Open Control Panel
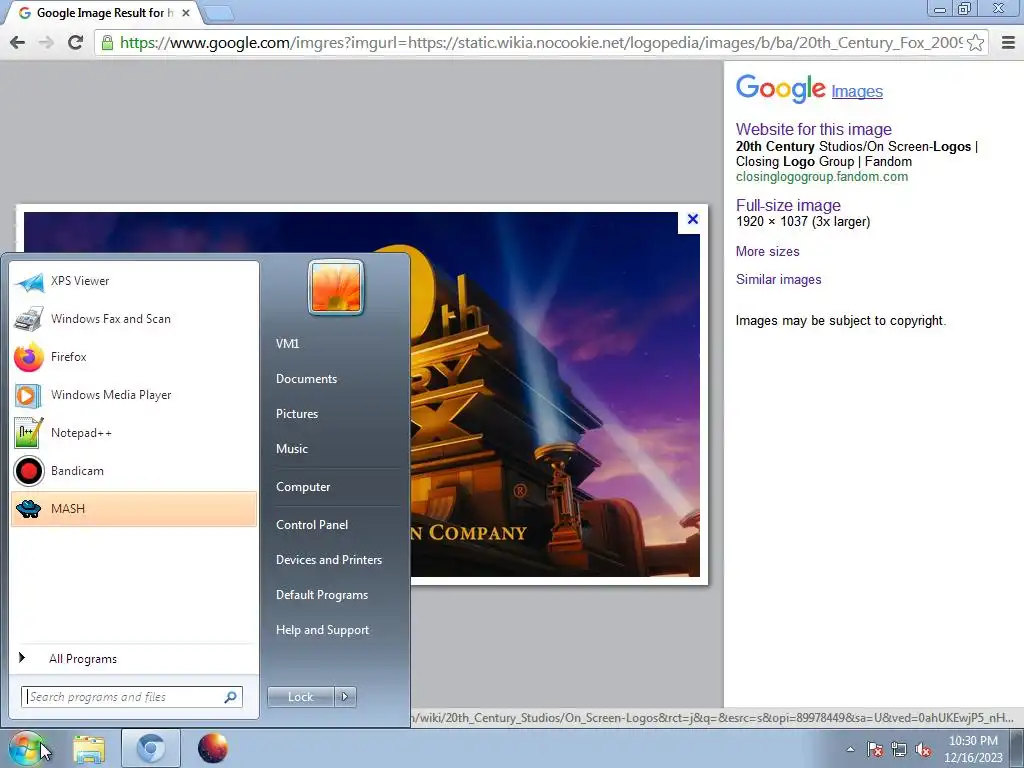 [x=312, y=525]
